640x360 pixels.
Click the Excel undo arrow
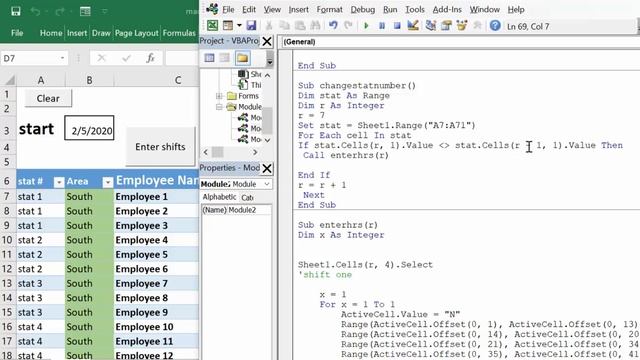(35, 11)
